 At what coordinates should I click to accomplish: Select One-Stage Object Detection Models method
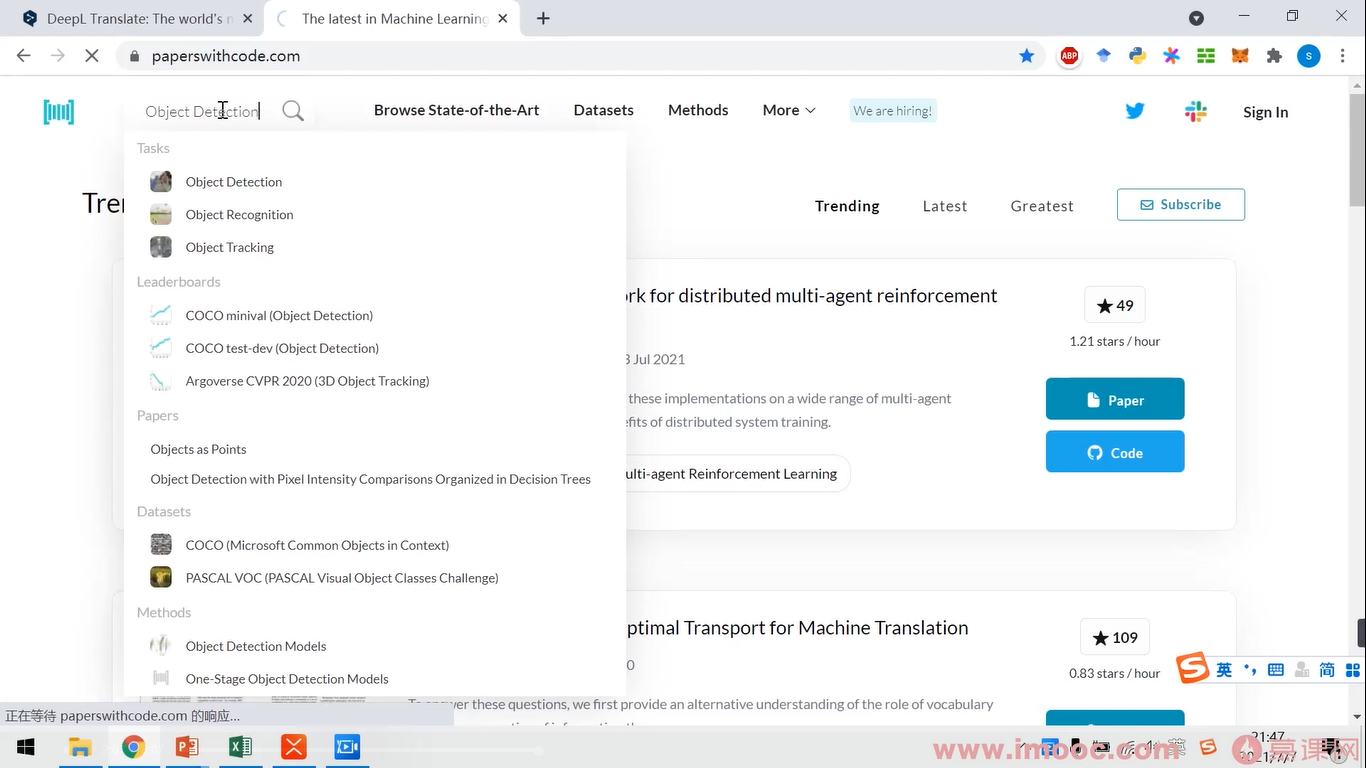pyautogui.click(x=287, y=680)
